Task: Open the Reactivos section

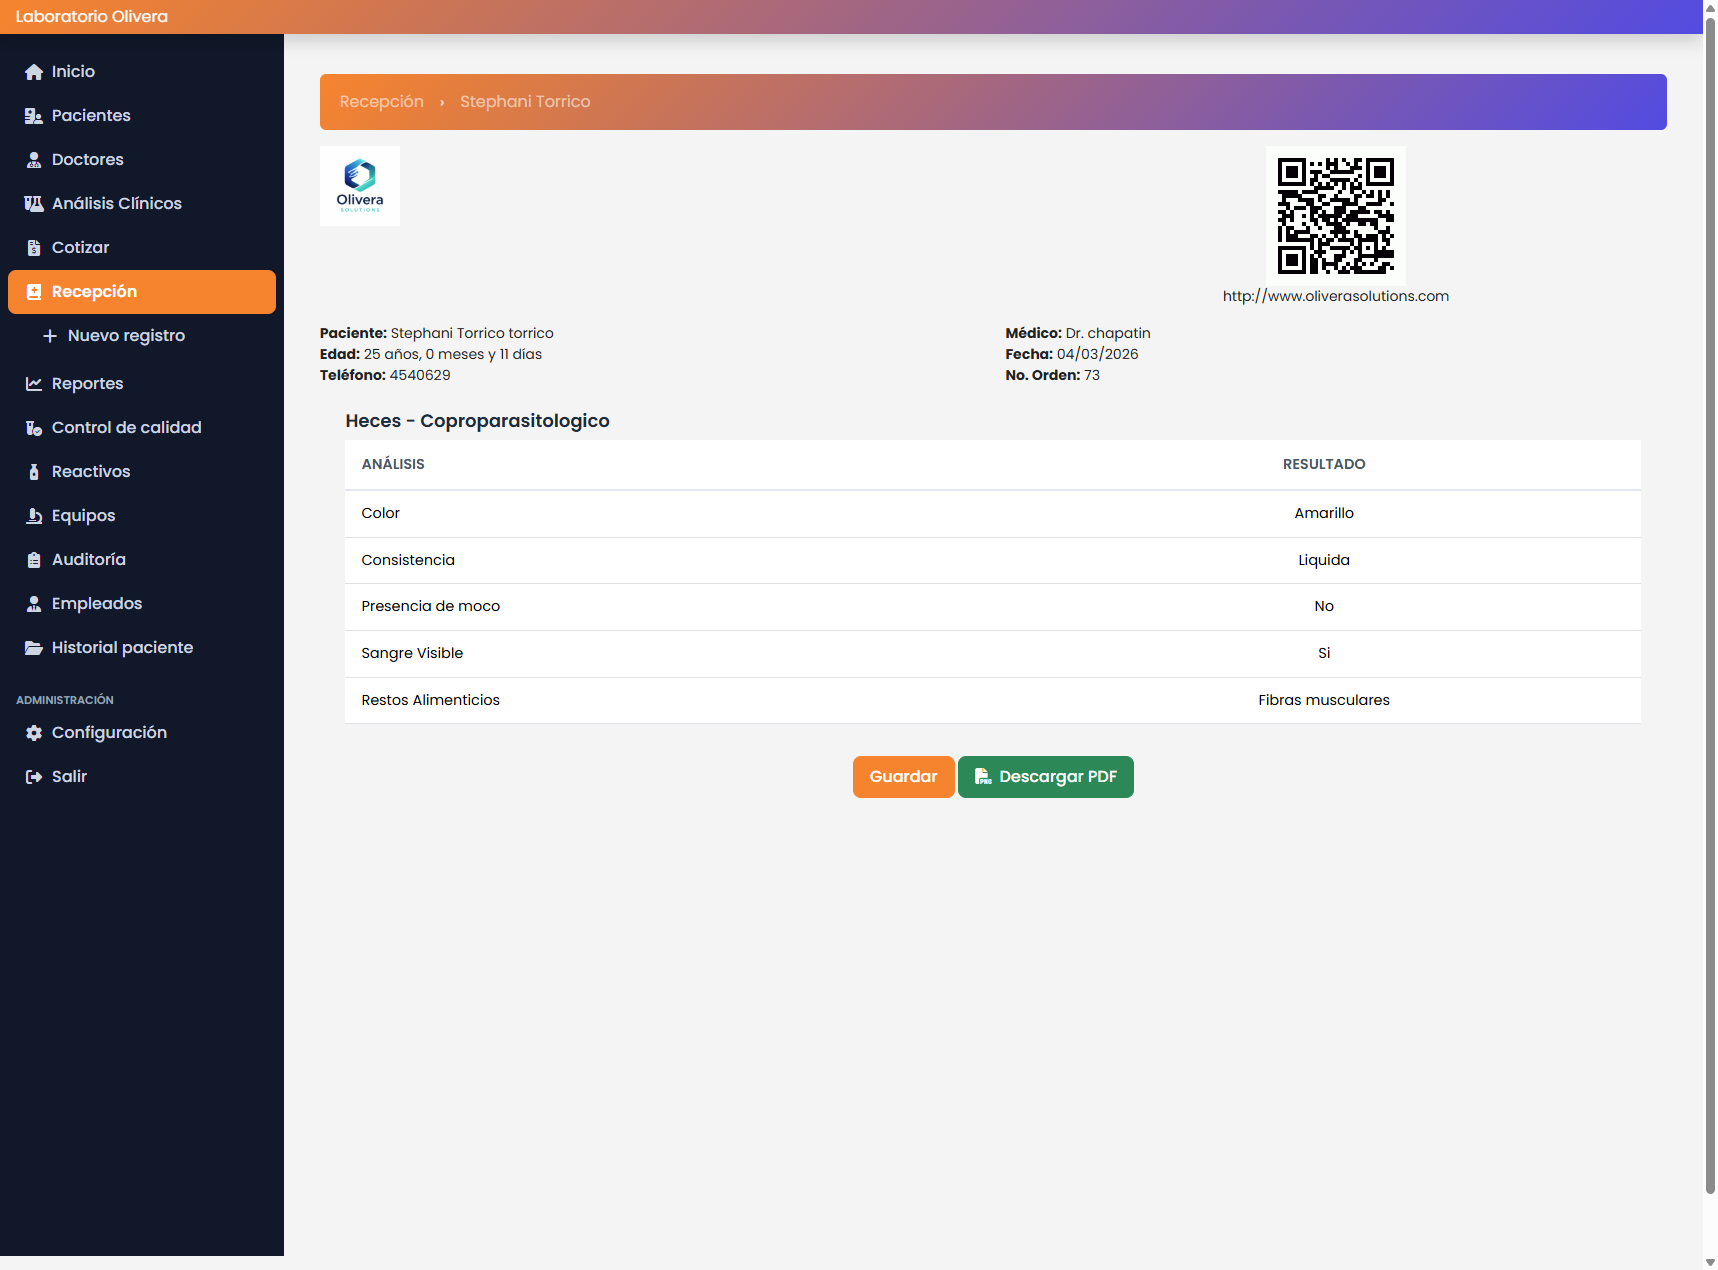Action: click(91, 472)
